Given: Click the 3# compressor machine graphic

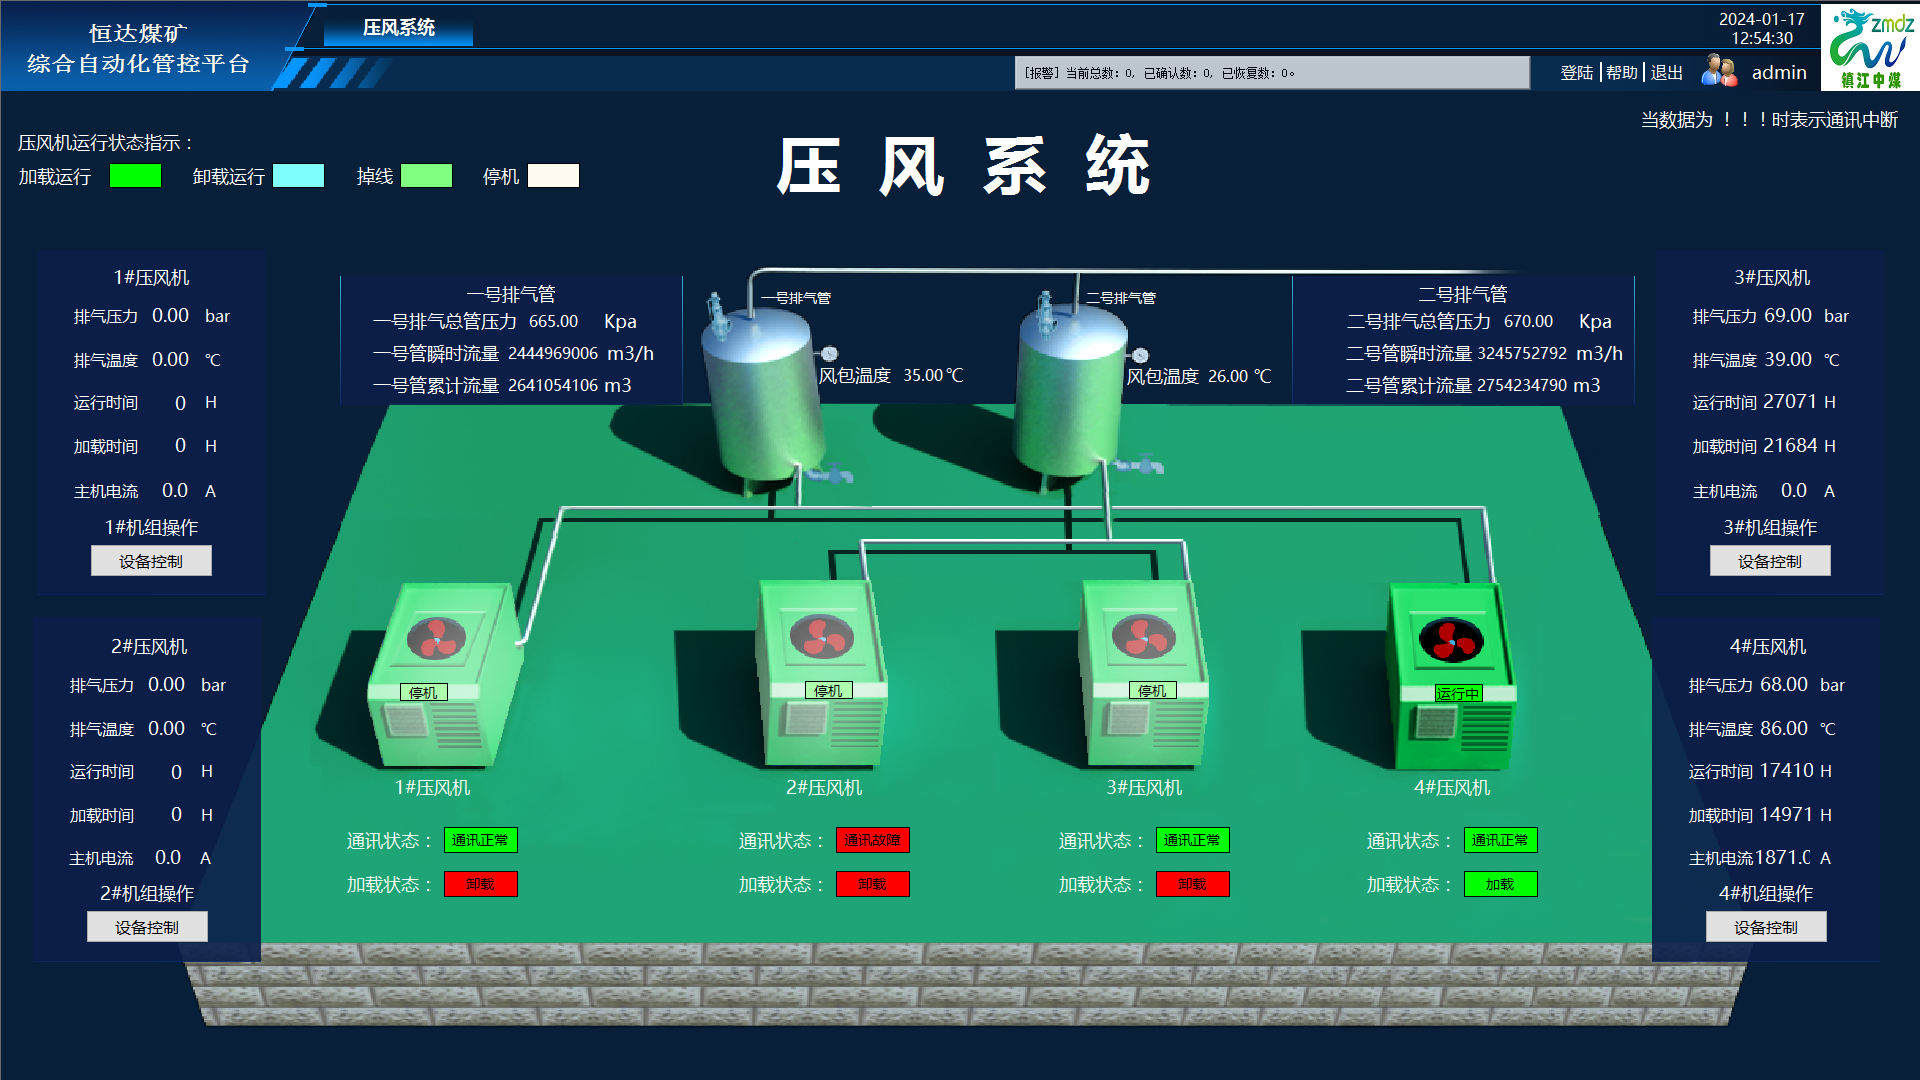Looking at the screenshot, I should click(1143, 675).
